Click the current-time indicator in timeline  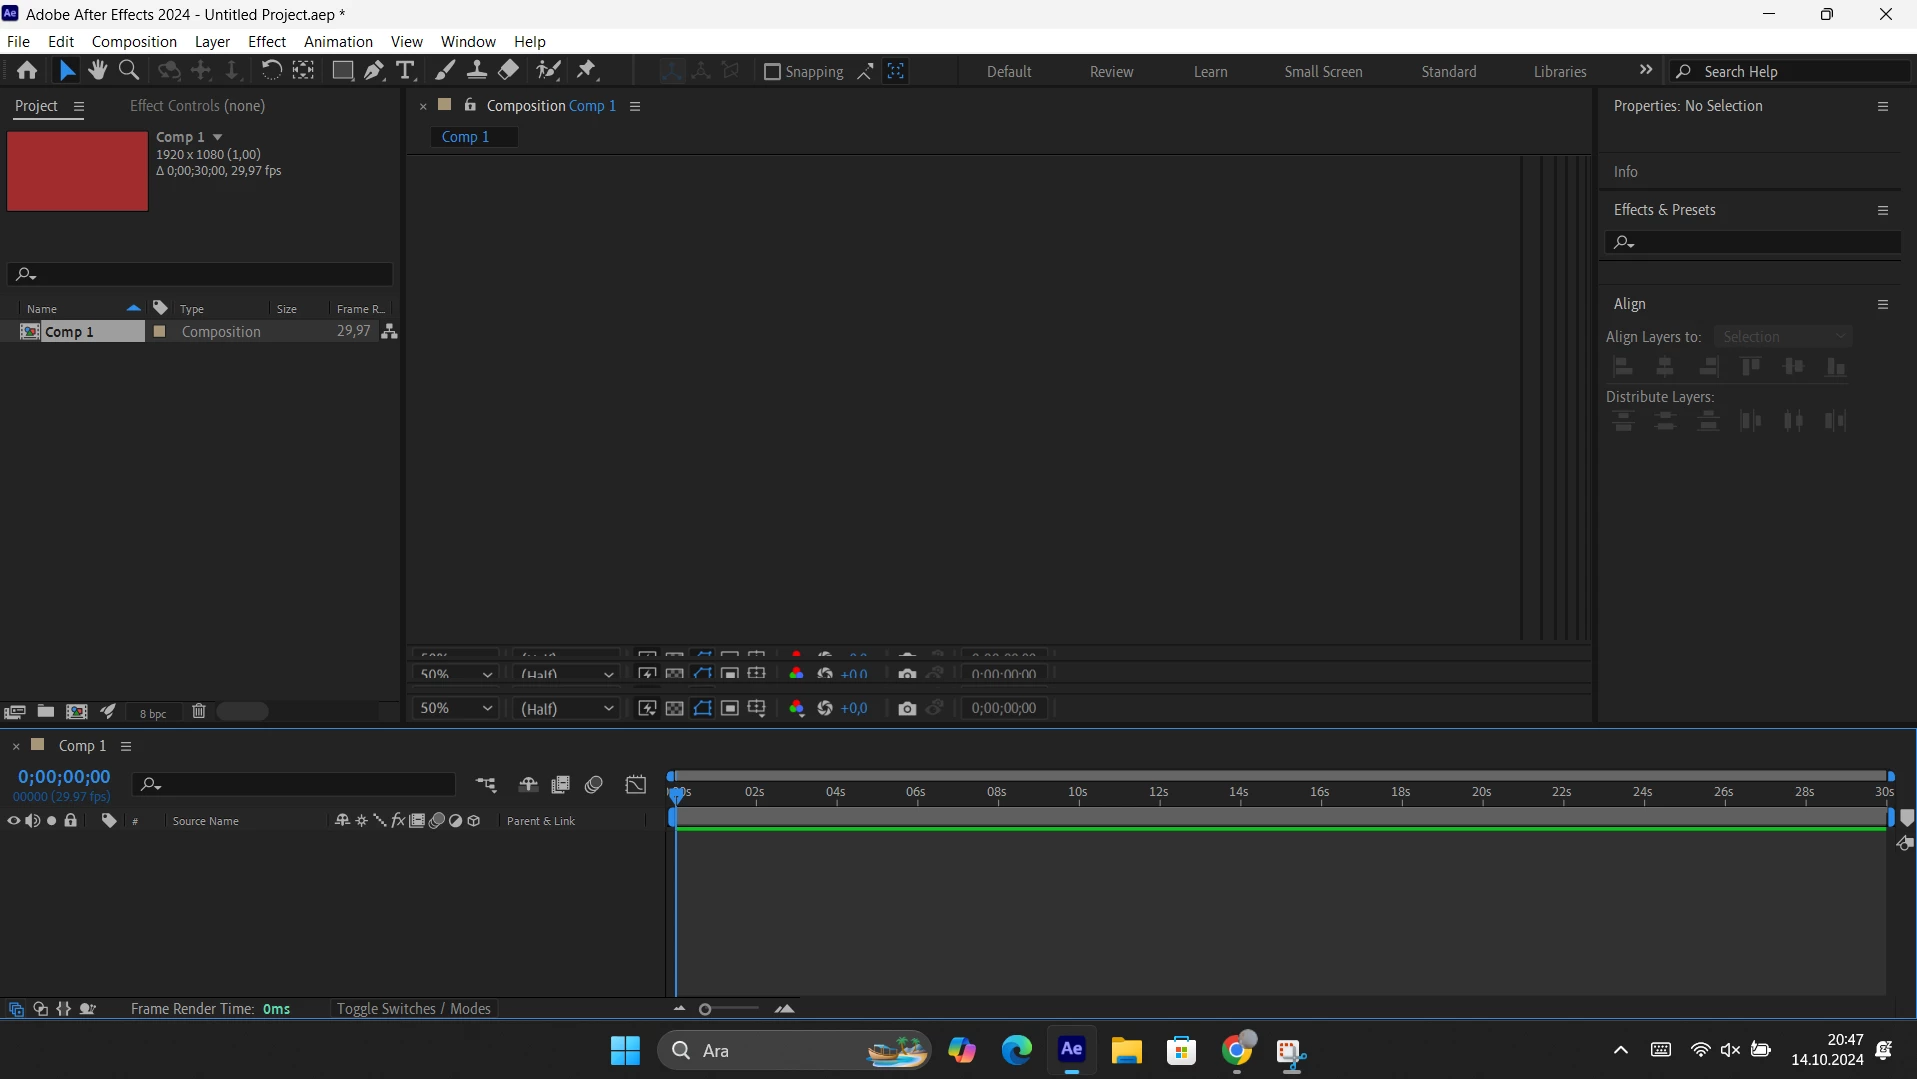click(677, 794)
